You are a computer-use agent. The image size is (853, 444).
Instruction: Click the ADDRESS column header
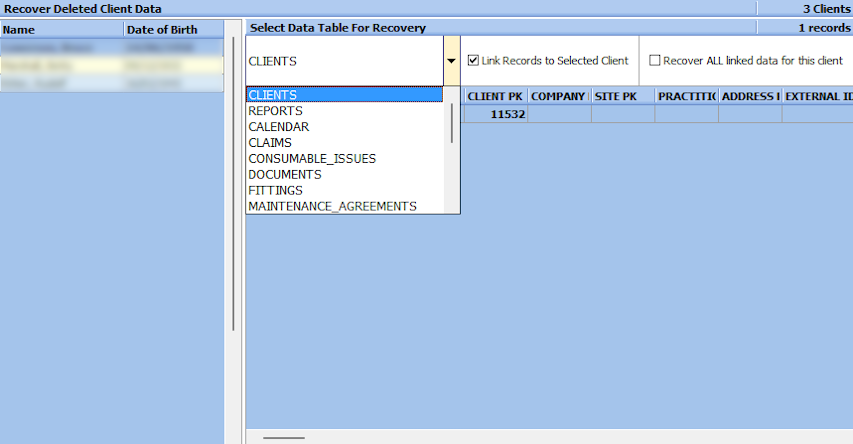point(751,96)
